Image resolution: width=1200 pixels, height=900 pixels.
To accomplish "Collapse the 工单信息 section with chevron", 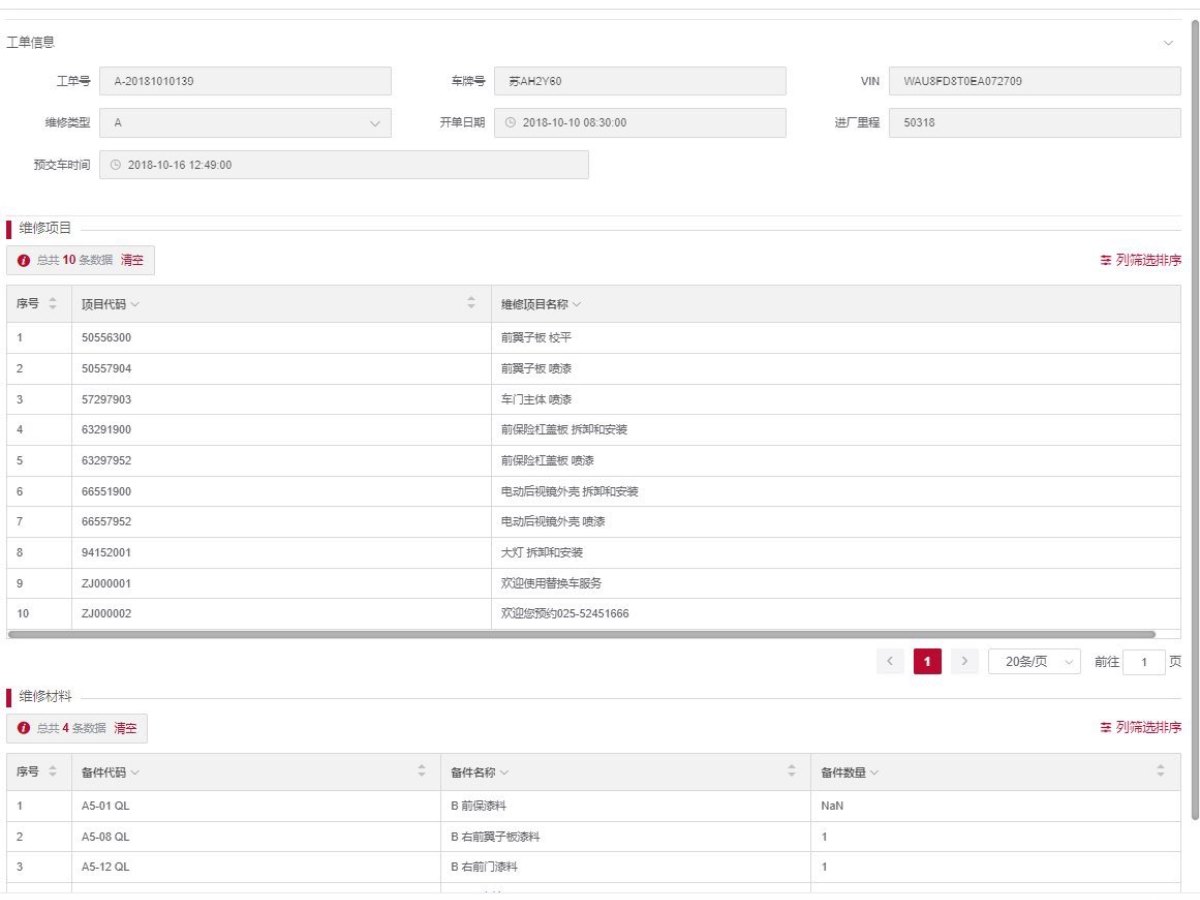I will click(x=1168, y=43).
